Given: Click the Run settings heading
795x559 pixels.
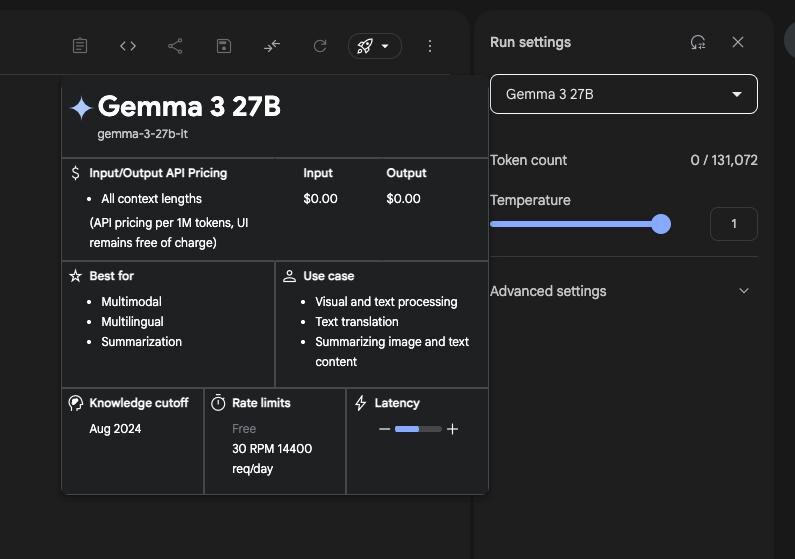Looking at the screenshot, I should pyautogui.click(x=530, y=42).
